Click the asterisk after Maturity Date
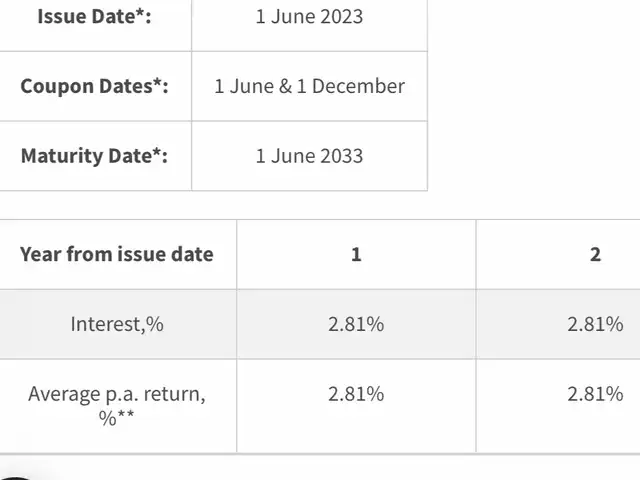The image size is (640, 480). pyautogui.click(x=157, y=154)
